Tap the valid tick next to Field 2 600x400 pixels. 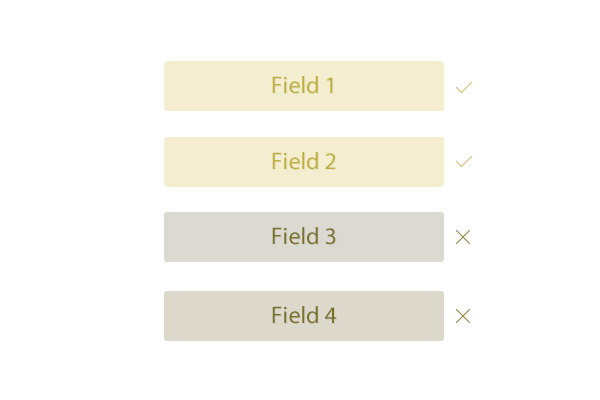coord(464,161)
